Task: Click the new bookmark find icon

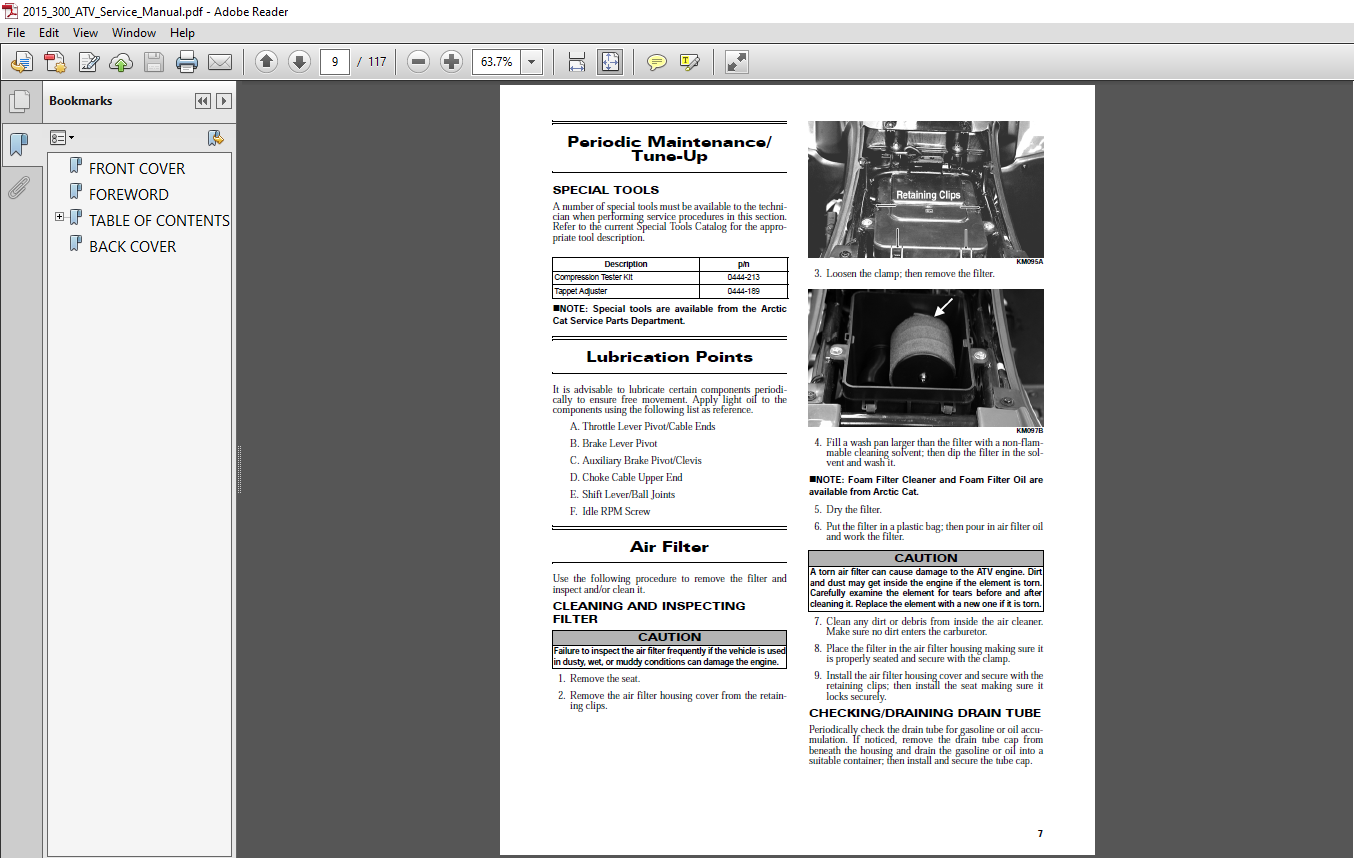Action: point(215,138)
